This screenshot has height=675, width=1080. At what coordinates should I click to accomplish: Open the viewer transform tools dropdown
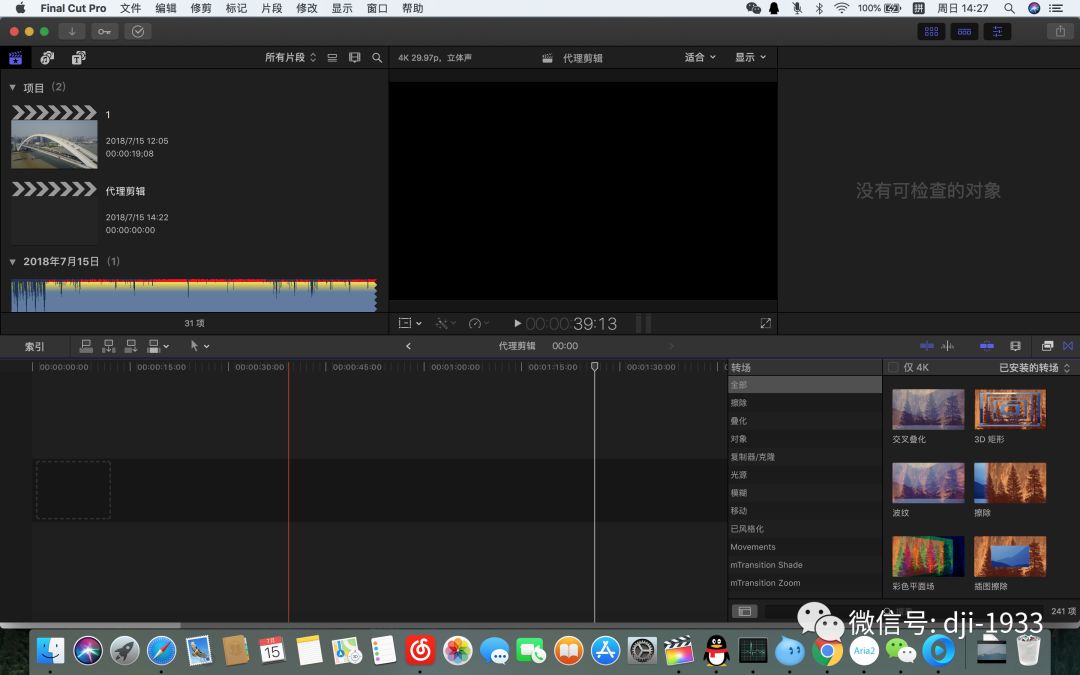(411, 323)
